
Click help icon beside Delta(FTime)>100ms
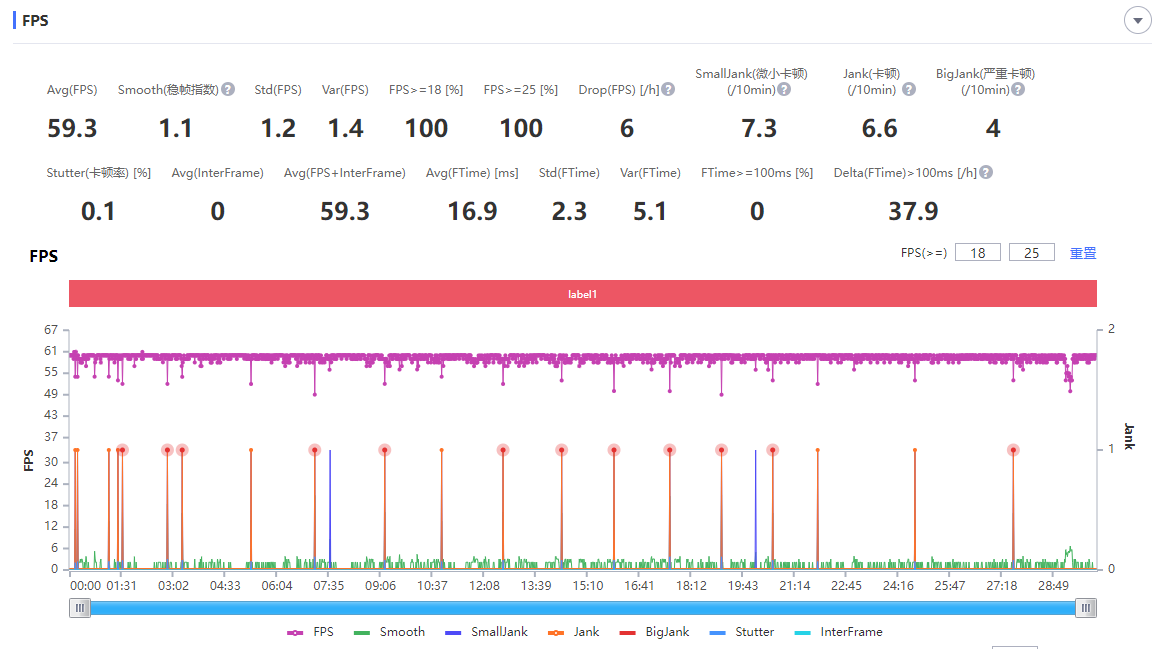986,173
